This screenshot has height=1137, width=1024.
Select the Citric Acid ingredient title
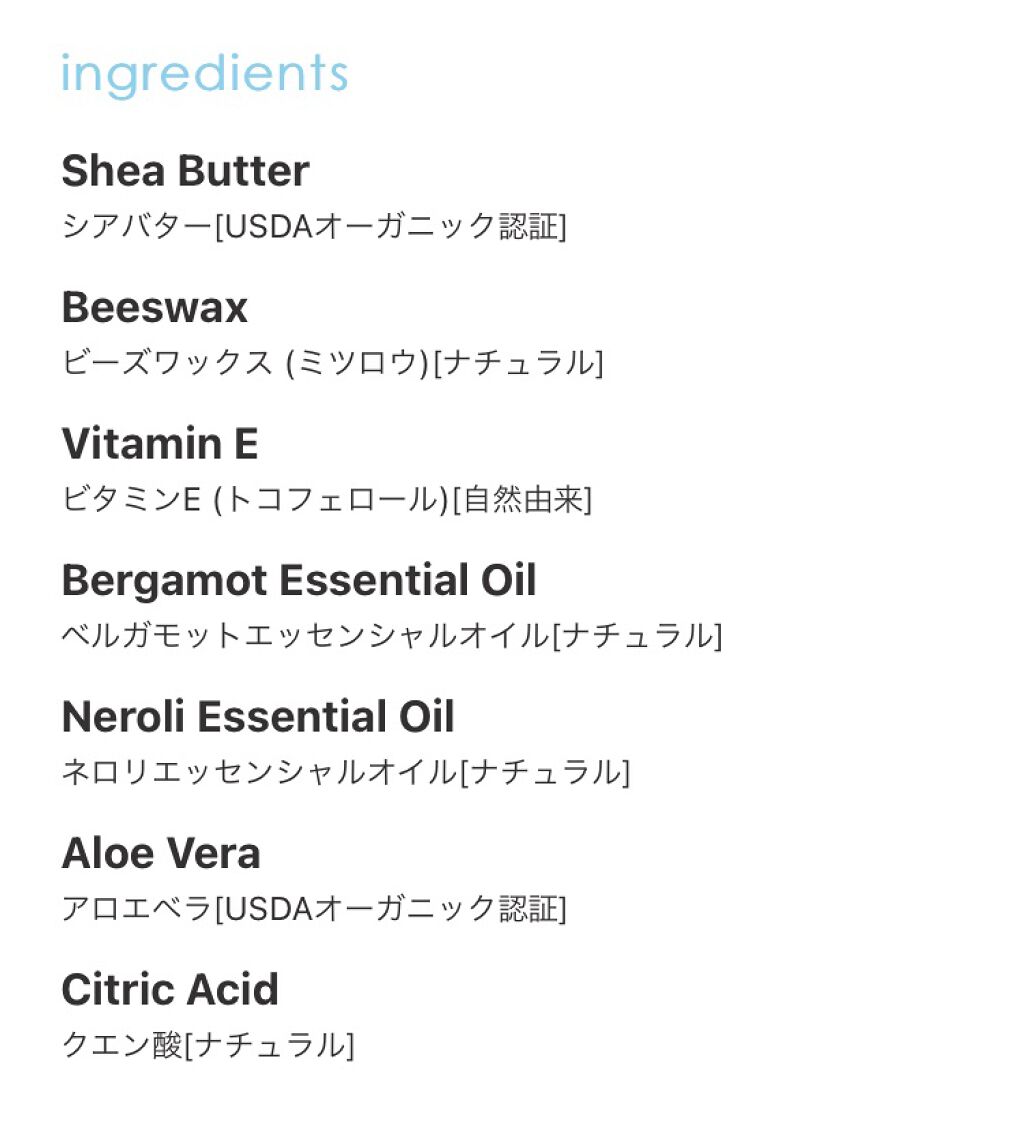(x=170, y=990)
